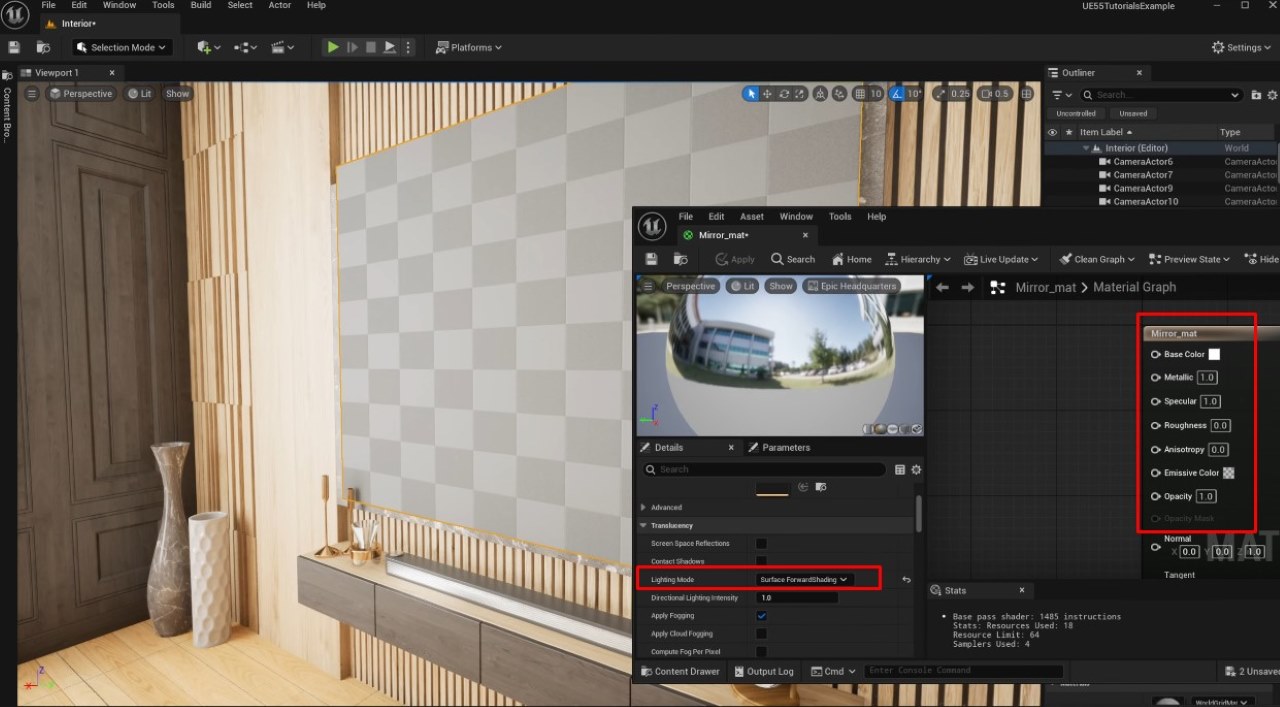1280x707 pixels.
Task: Activate the Search icon in material editor
Action: (x=791, y=259)
